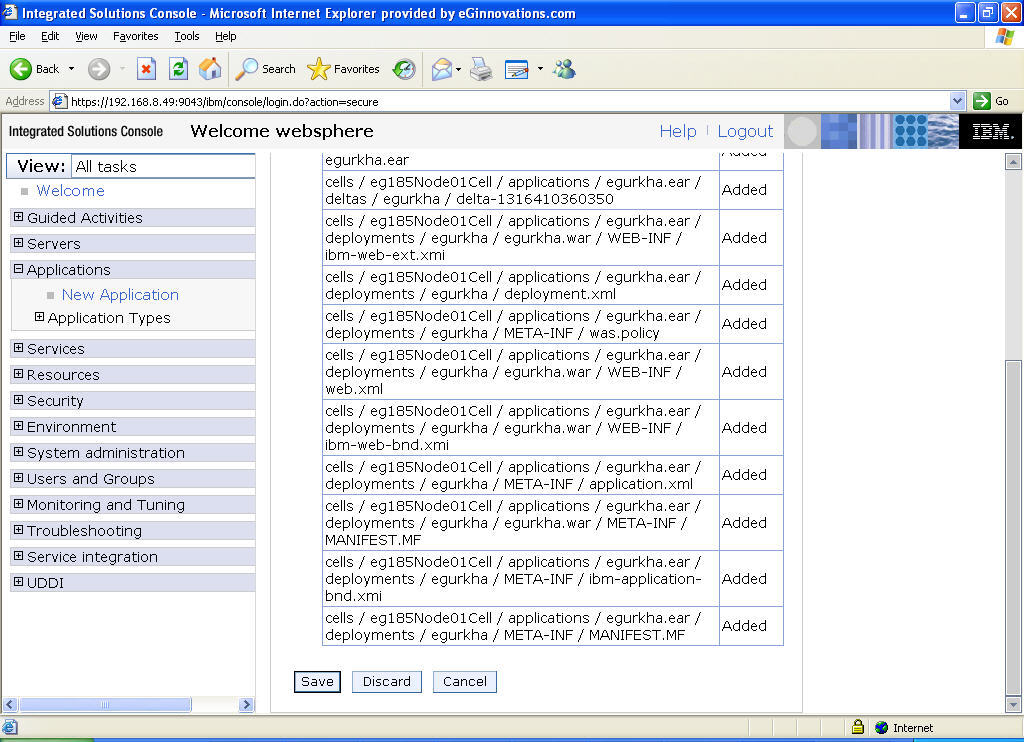Click the Internet Explorer icon in title bar
This screenshot has width=1024, height=742.
point(10,12)
